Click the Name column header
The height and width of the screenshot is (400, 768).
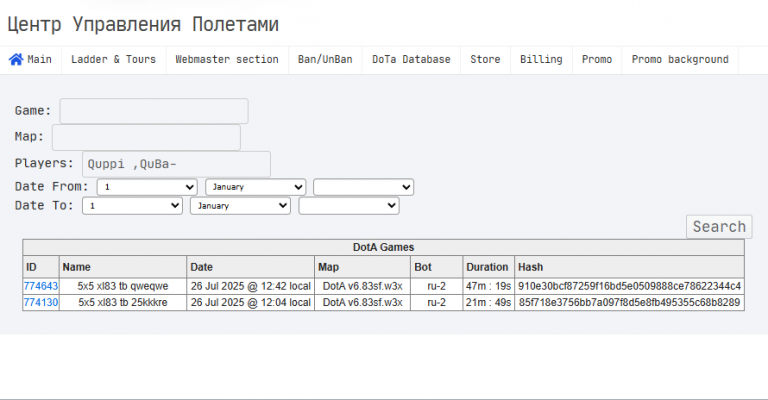pos(123,267)
